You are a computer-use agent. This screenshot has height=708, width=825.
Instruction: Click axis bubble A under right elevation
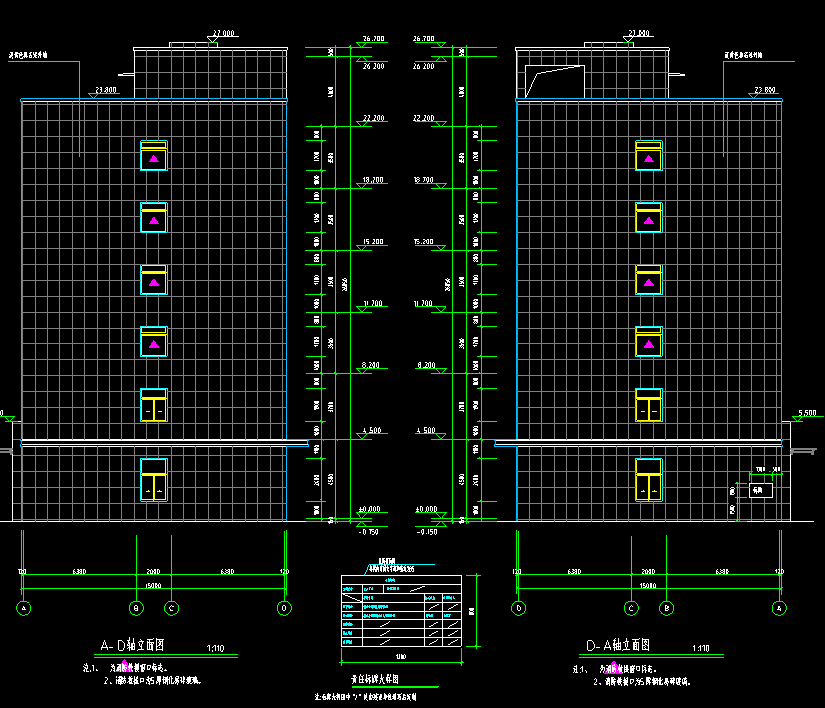point(779,607)
